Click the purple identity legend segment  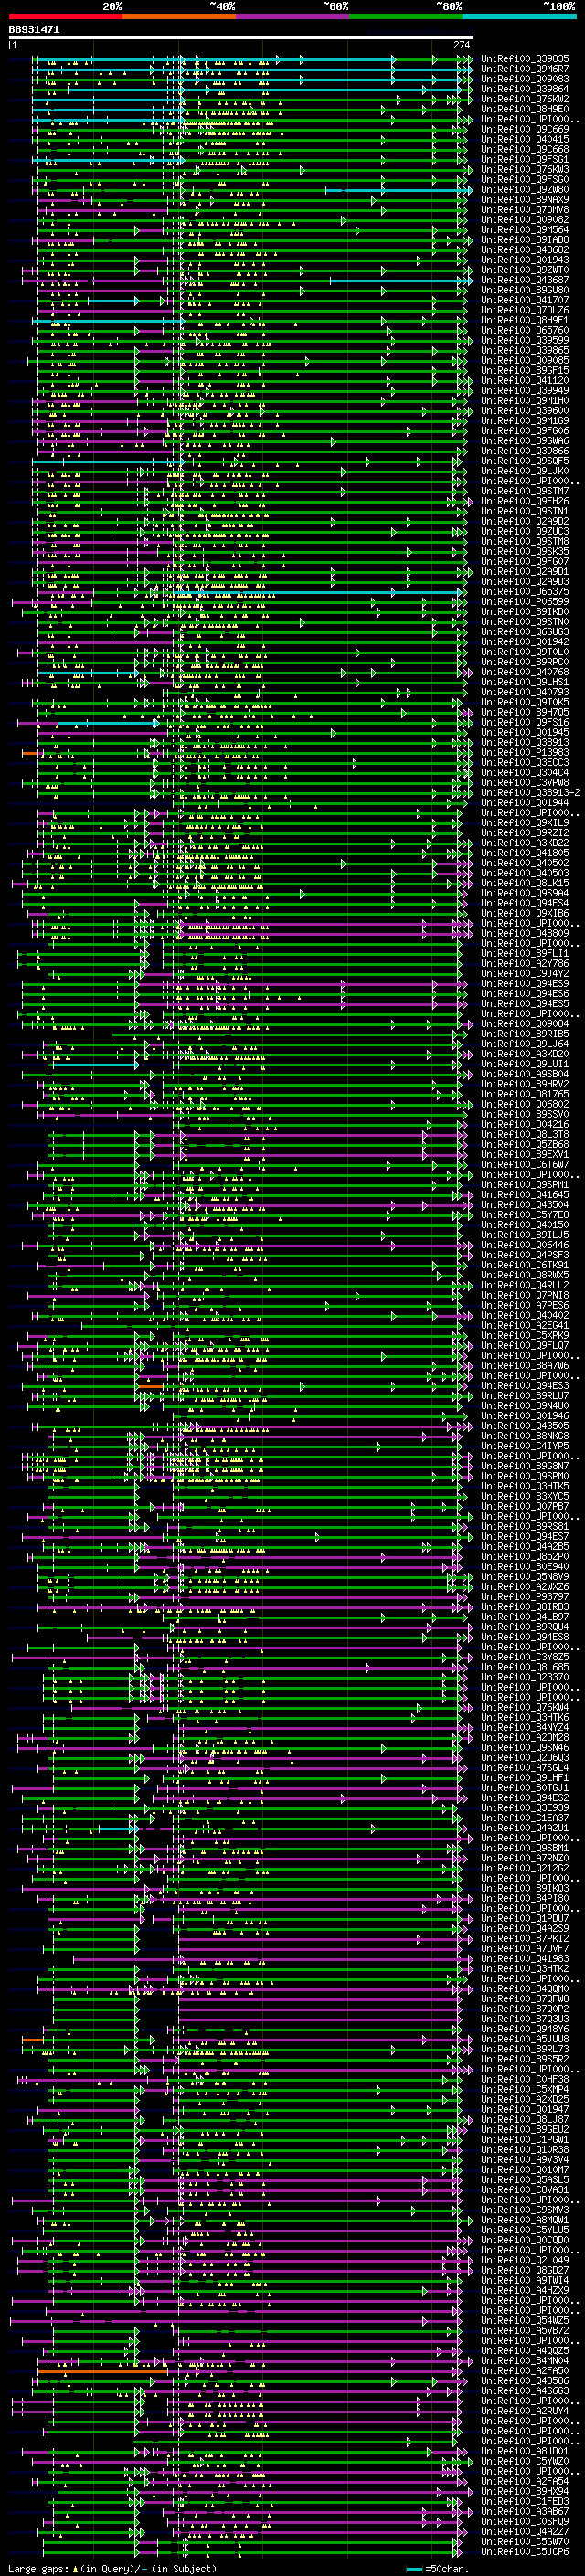click(x=292, y=16)
